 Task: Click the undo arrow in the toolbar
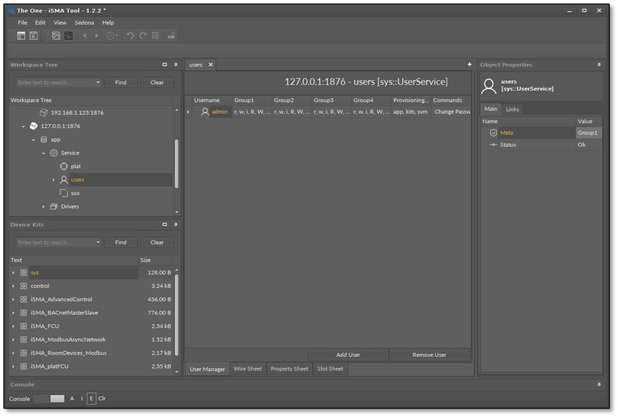[x=130, y=36]
